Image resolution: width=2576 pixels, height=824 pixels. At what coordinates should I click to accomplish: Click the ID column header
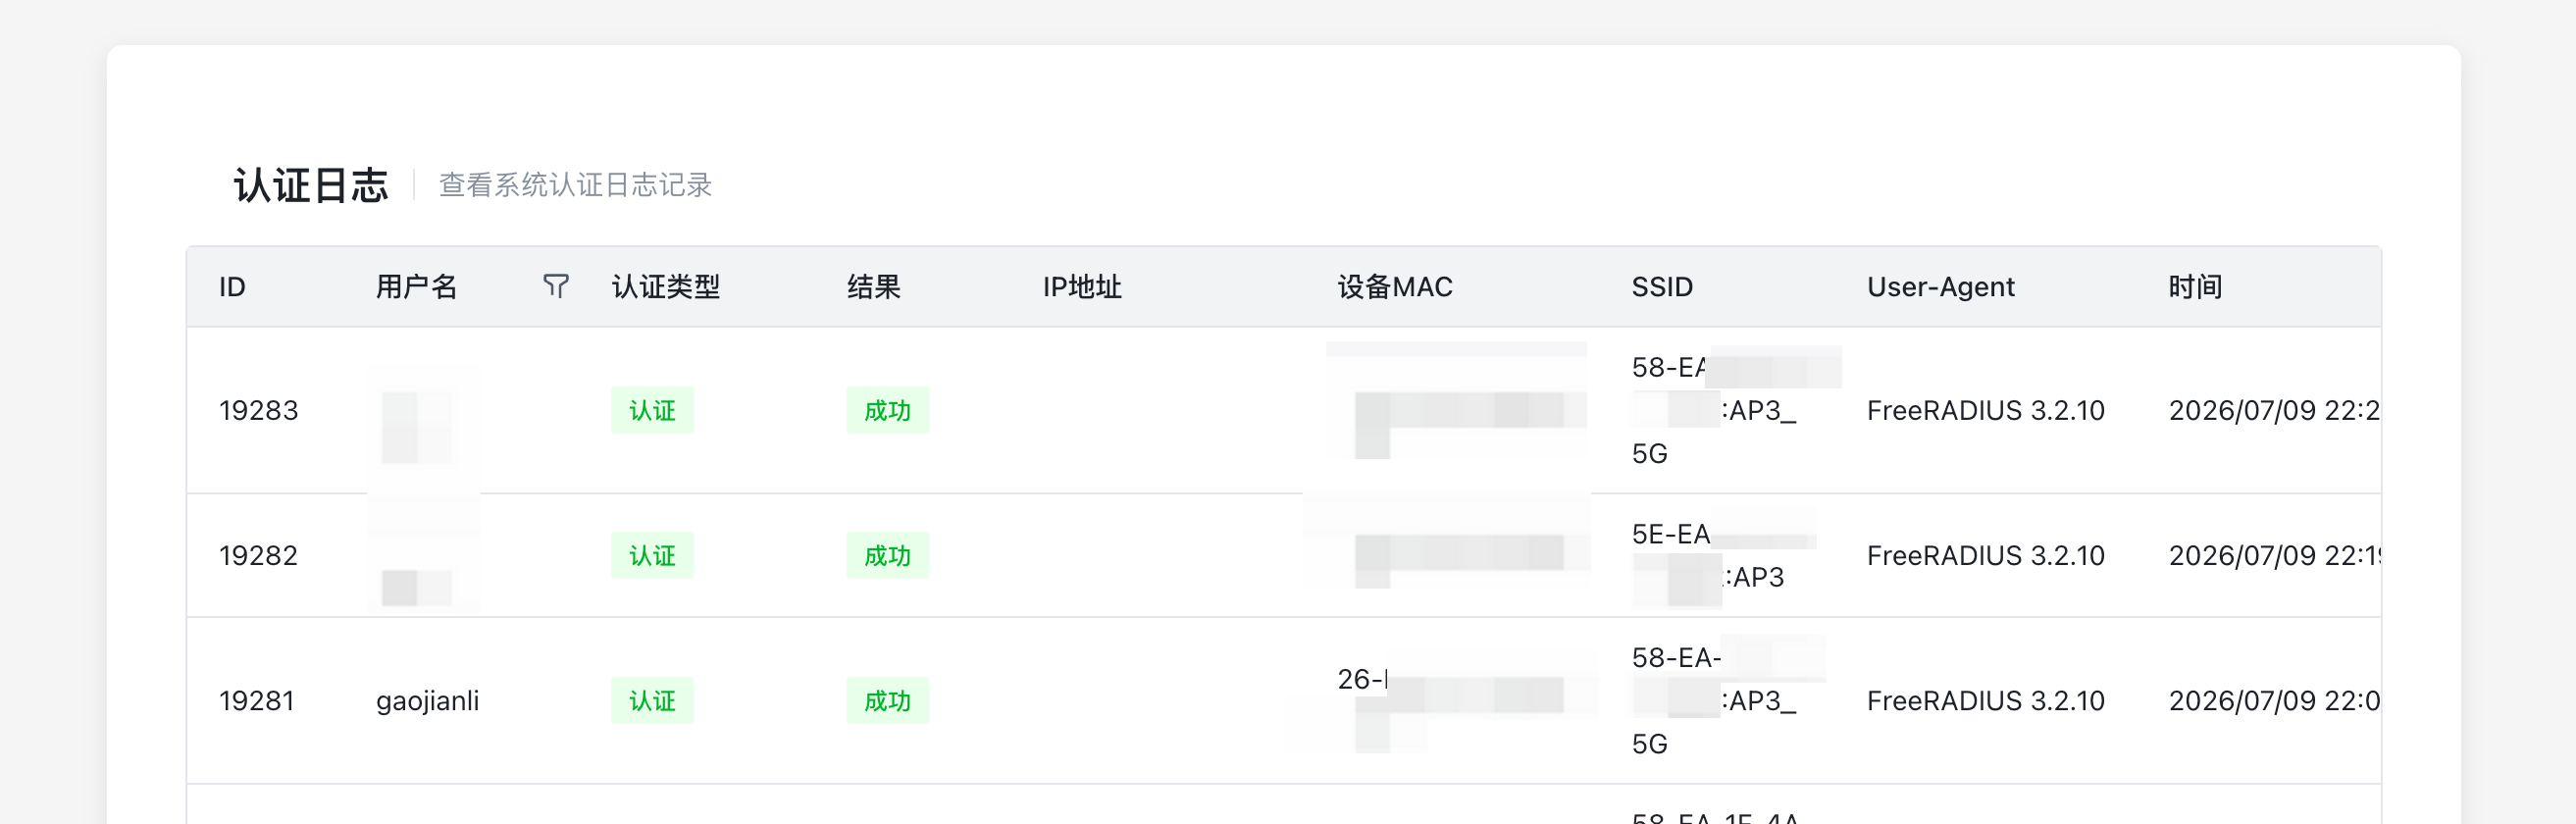(x=232, y=287)
